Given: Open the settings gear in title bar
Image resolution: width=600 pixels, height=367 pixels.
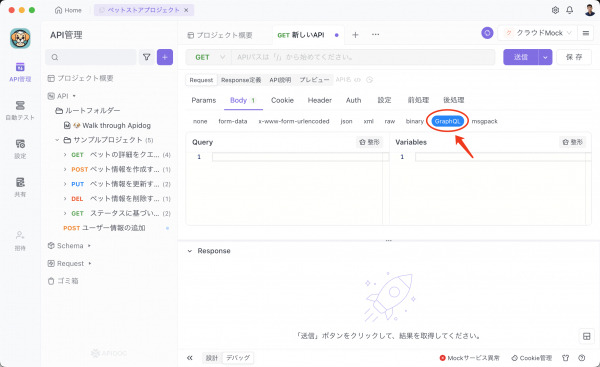Looking at the screenshot, I should pyautogui.click(x=555, y=10).
